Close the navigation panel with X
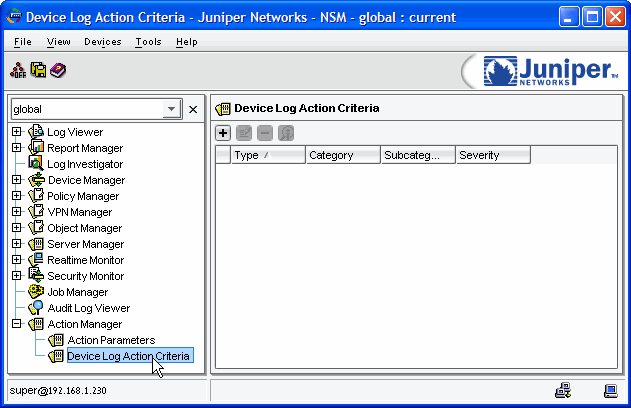The height and width of the screenshot is (408, 631). (193, 109)
